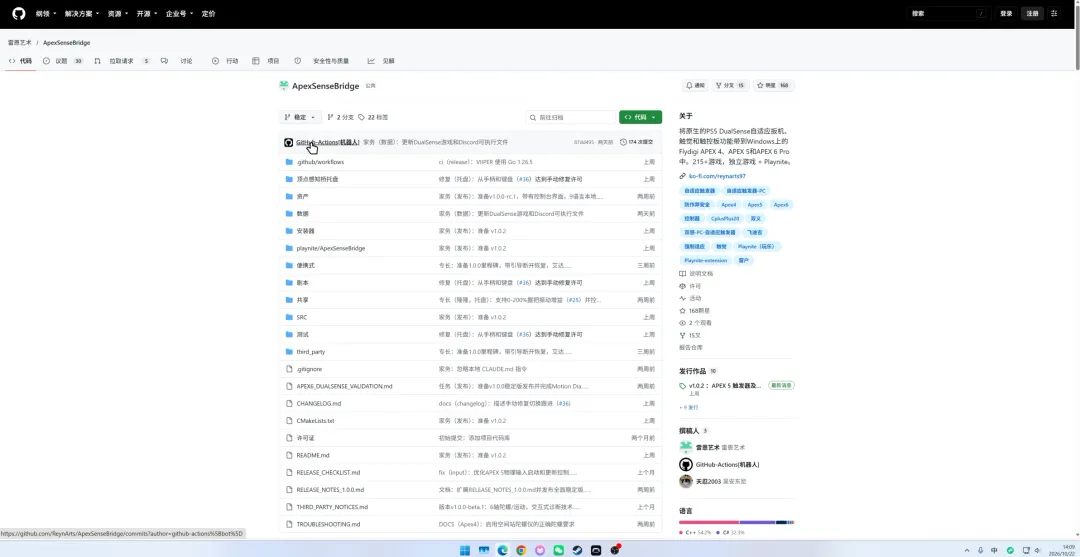Viewport: 1080px width, 557px height.
Task: Click the 明星 168 star button
Action: point(773,85)
